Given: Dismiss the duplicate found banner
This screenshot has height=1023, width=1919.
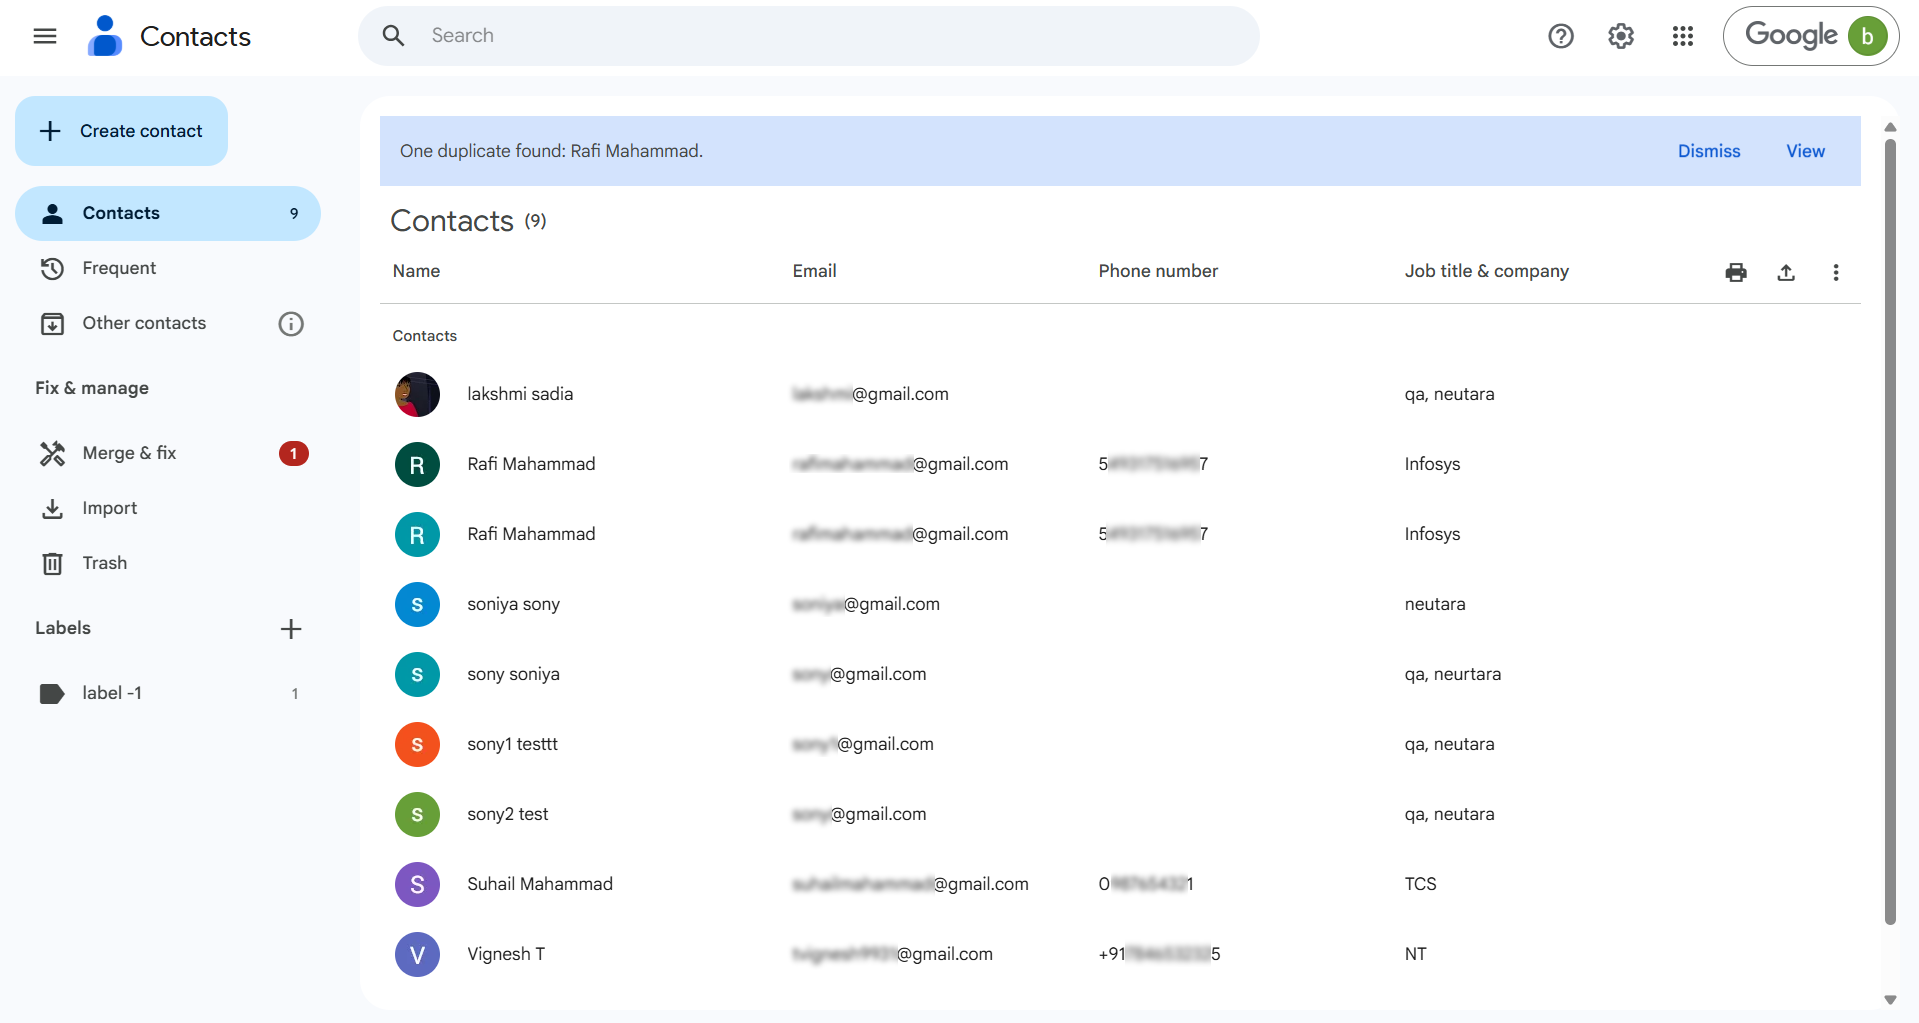Looking at the screenshot, I should click(1709, 151).
